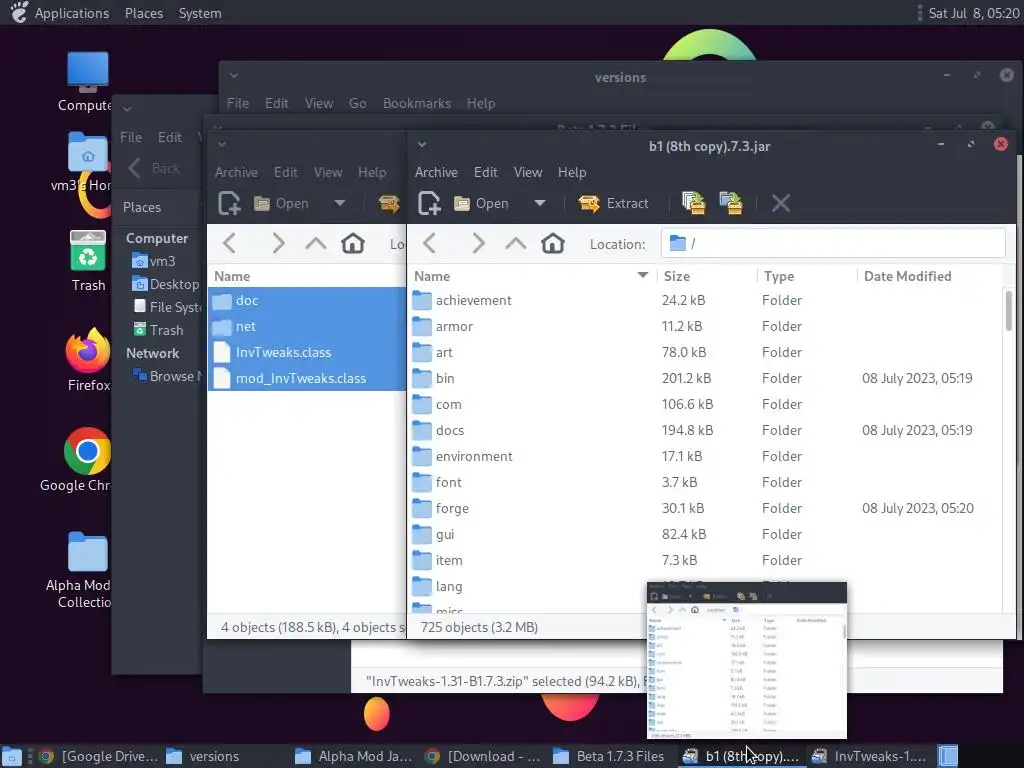Select the art folder
This screenshot has width=1024, height=768.
[444, 353]
